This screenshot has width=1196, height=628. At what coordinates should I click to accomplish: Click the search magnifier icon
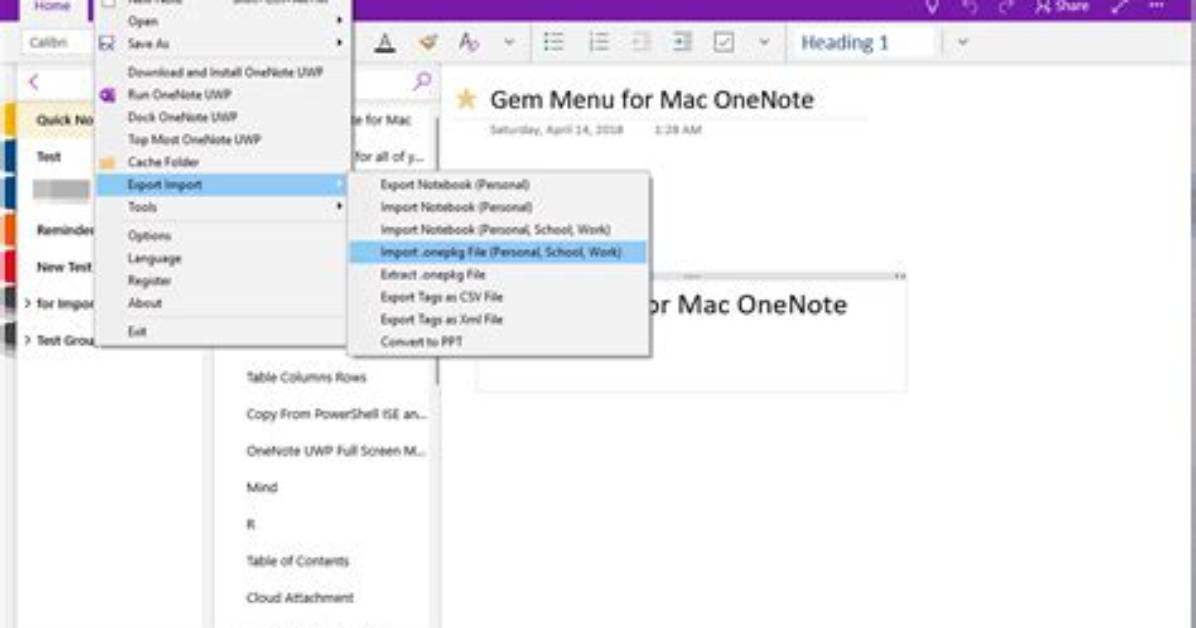422,81
